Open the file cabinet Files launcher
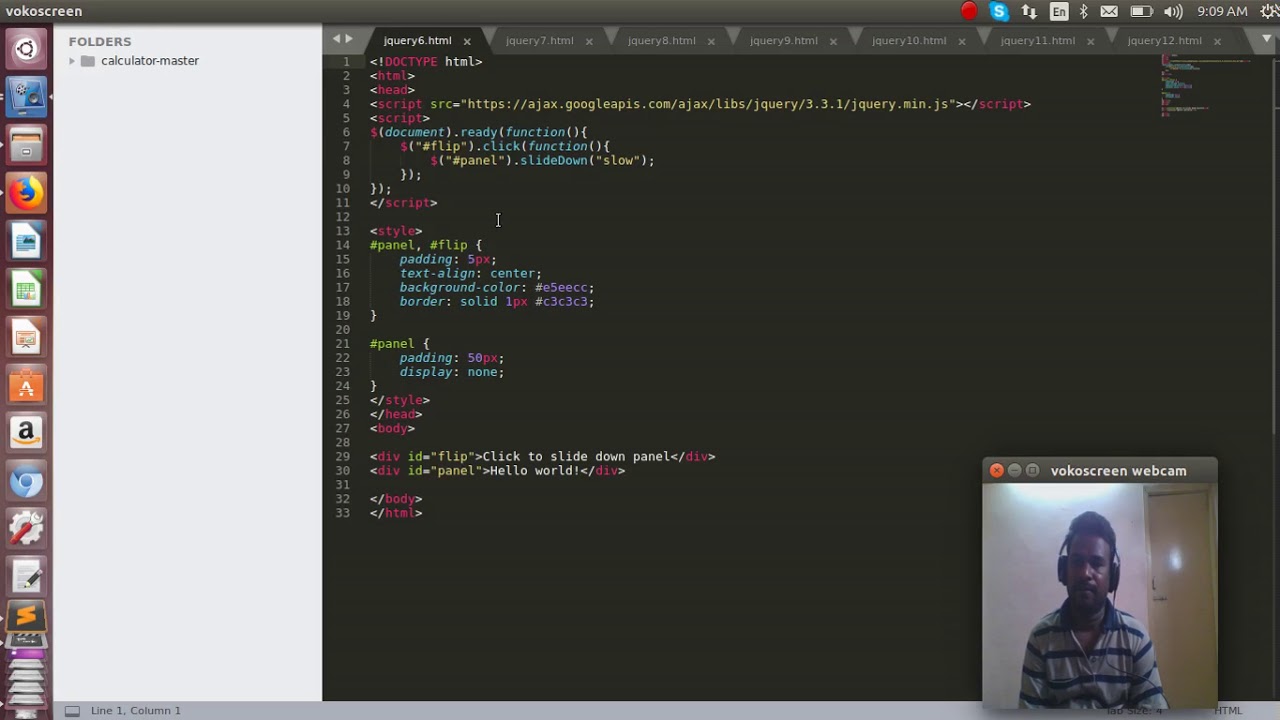The image size is (1280, 720). (26, 145)
